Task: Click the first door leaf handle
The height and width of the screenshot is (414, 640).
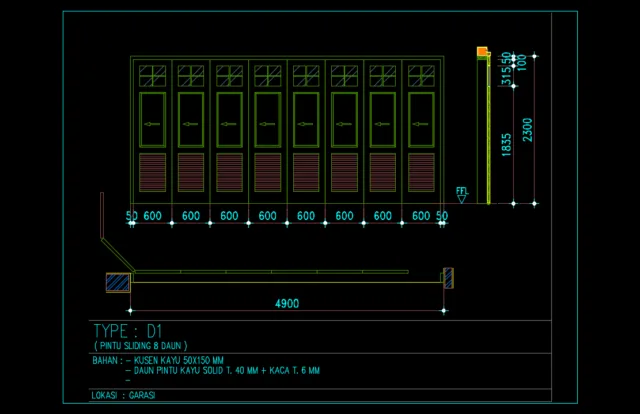Action: pyautogui.click(x=152, y=124)
